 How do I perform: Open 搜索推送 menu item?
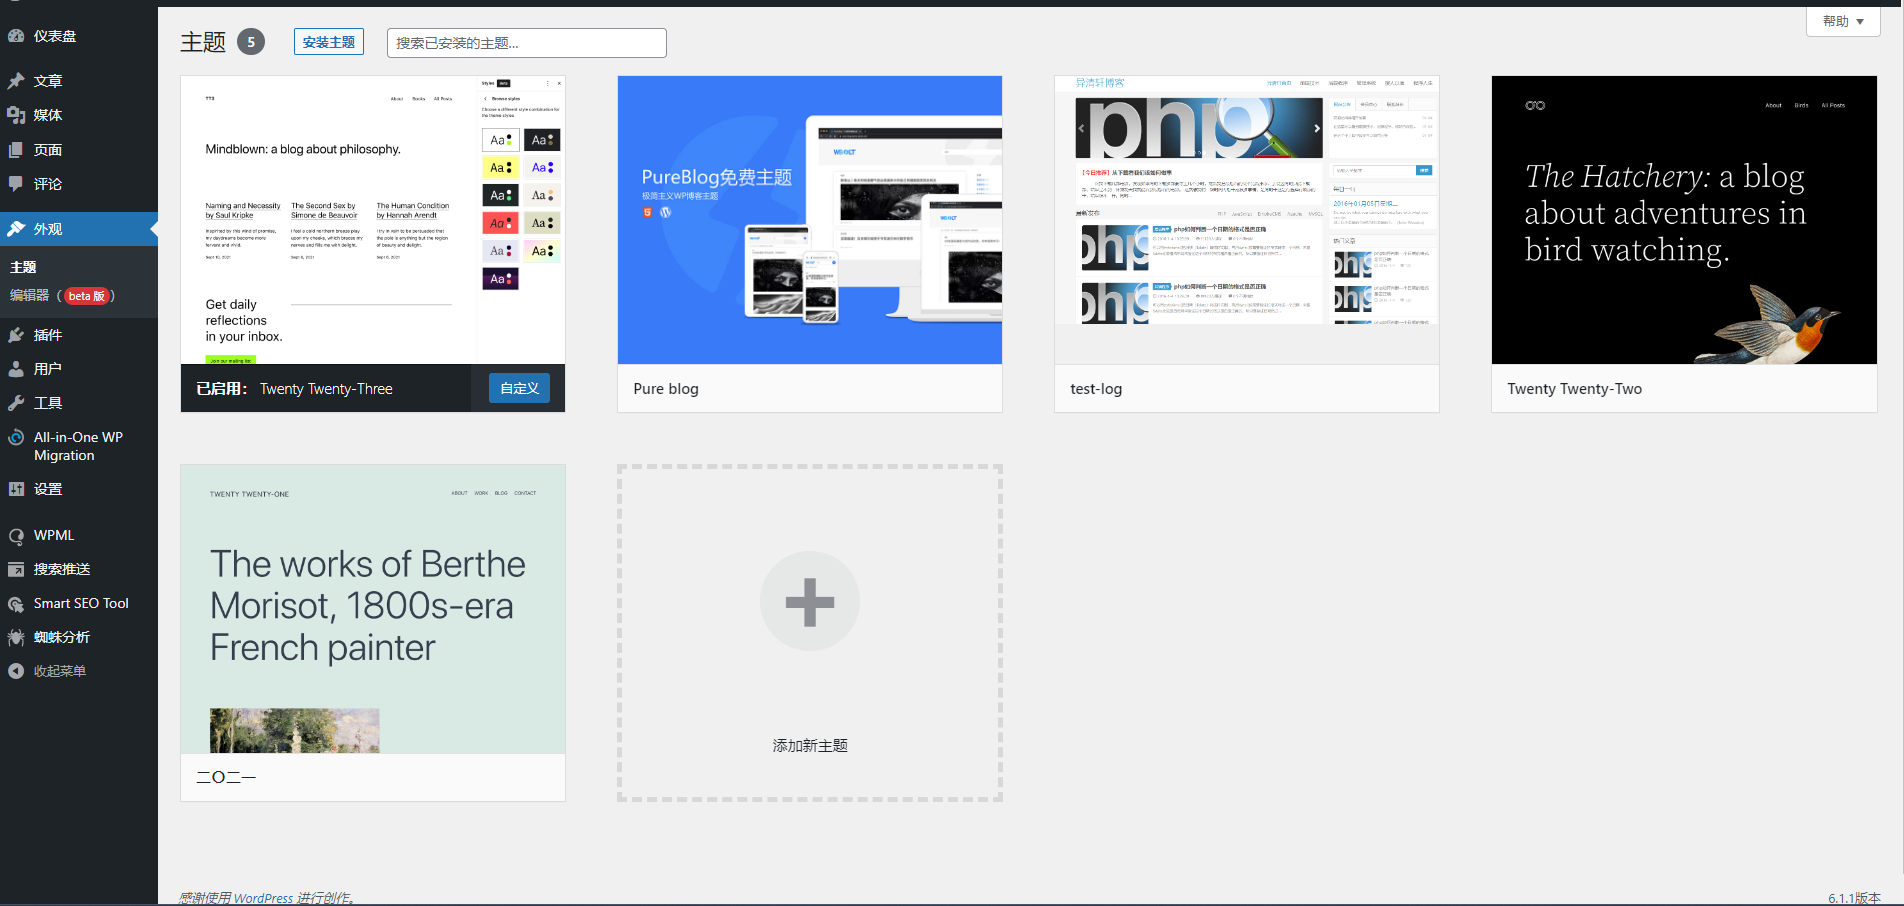(79, 569)
